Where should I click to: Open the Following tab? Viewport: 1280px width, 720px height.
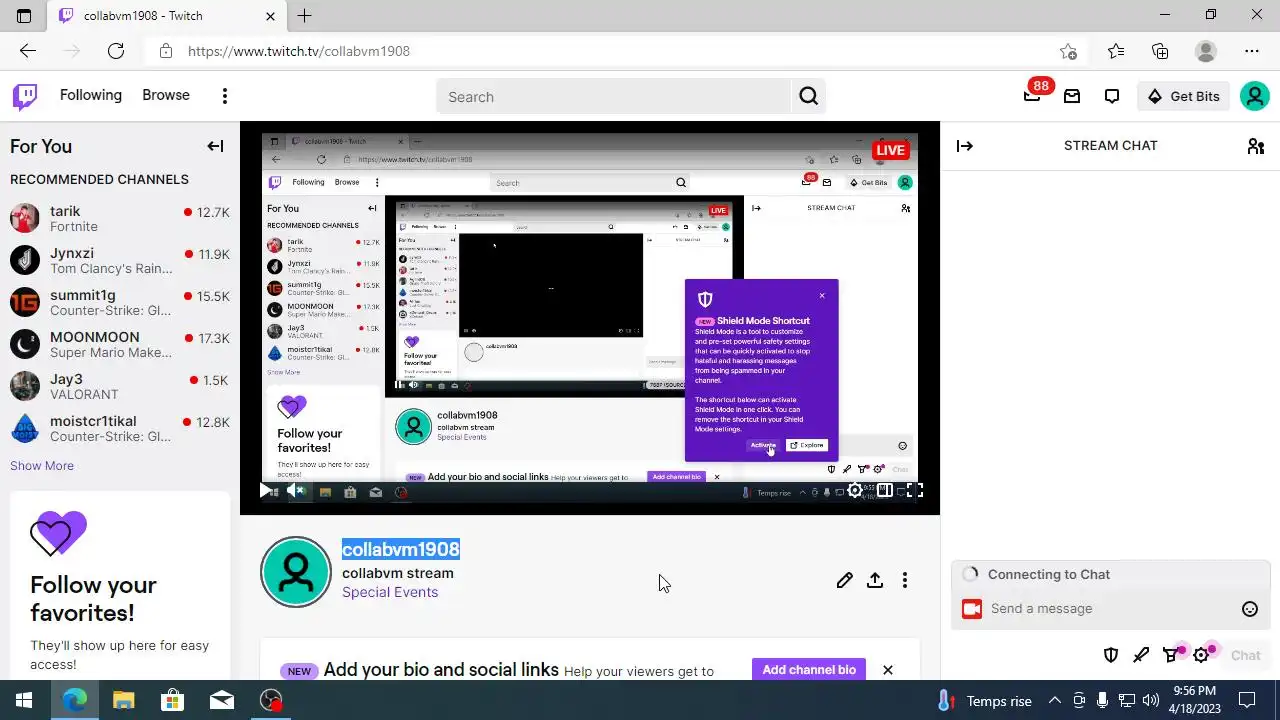[91, 95]
